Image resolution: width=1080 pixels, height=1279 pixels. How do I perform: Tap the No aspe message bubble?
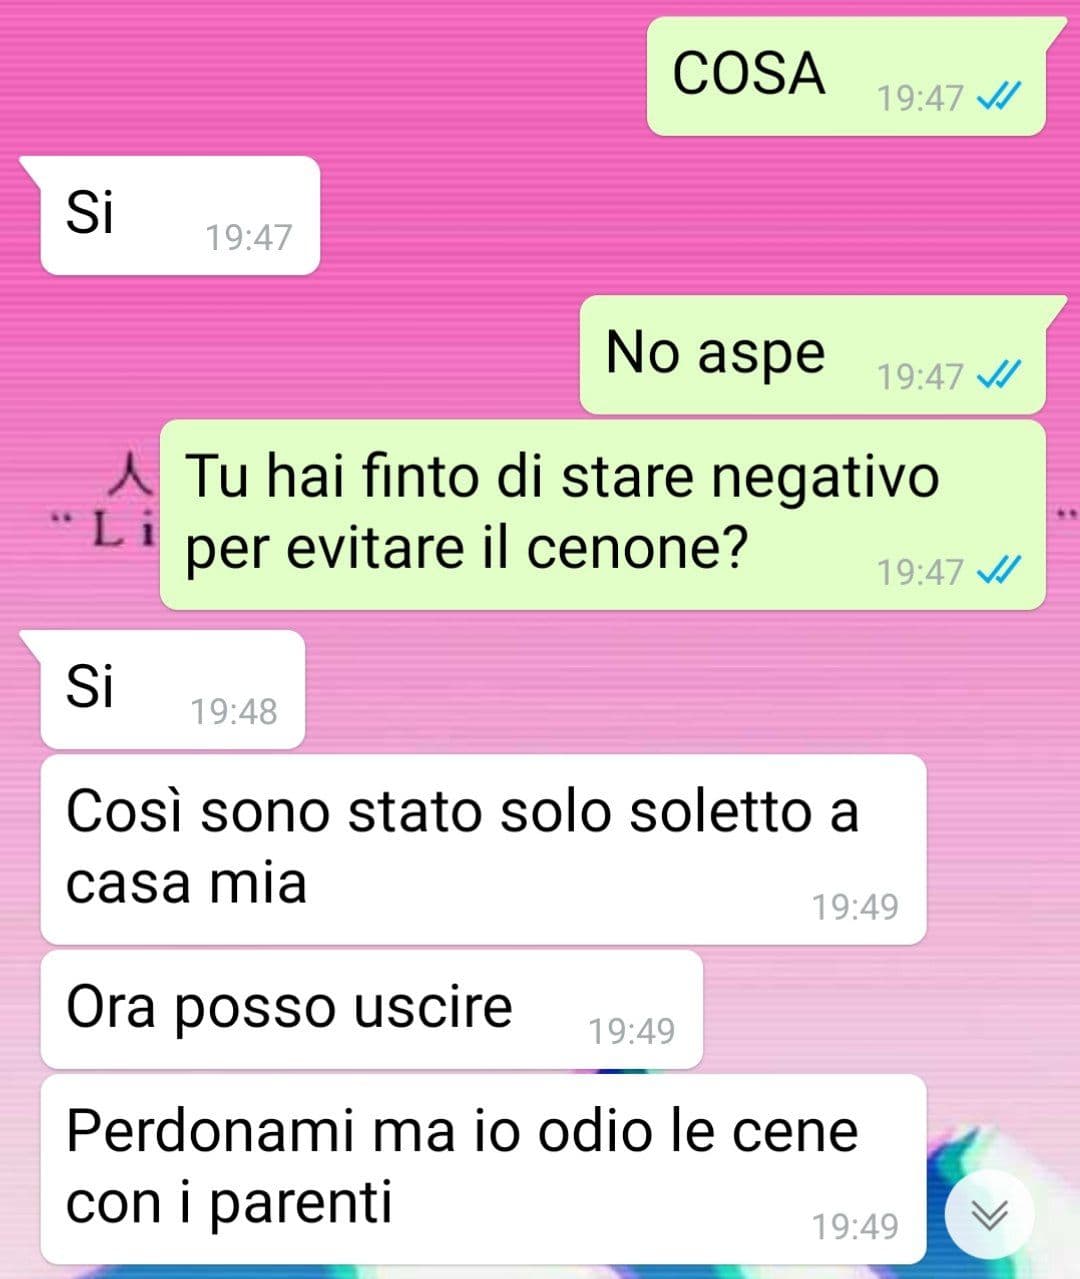pyautogui.click(x=813, y=355)
